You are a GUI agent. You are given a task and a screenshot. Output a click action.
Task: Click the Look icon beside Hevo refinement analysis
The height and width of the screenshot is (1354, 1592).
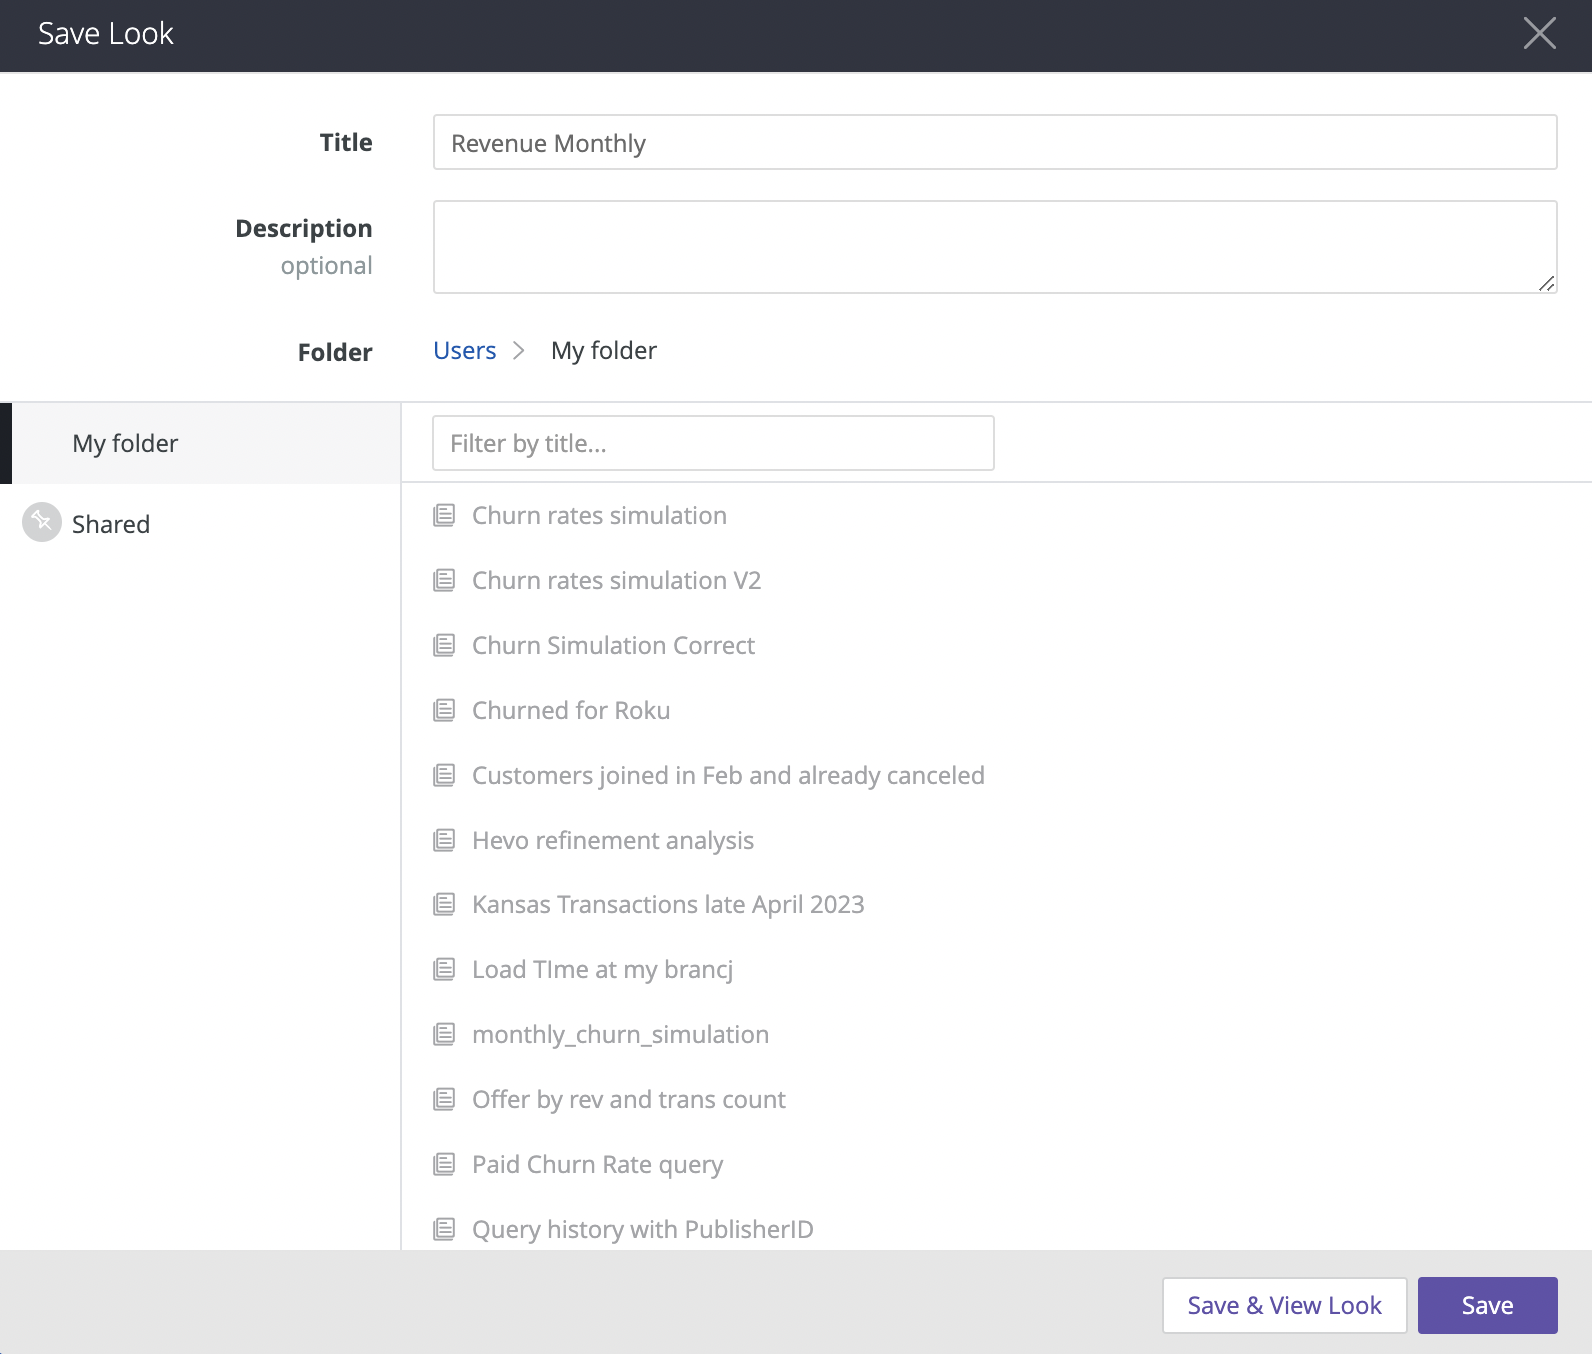(444, 841)
